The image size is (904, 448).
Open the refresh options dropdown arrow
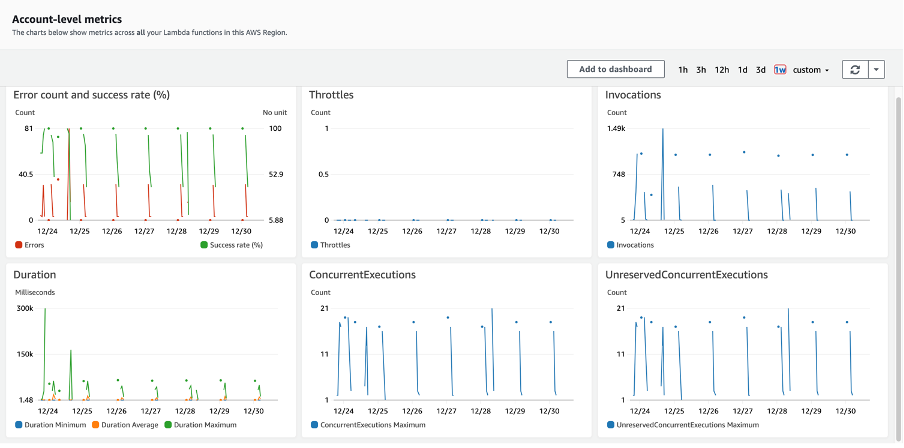point(876,69)
